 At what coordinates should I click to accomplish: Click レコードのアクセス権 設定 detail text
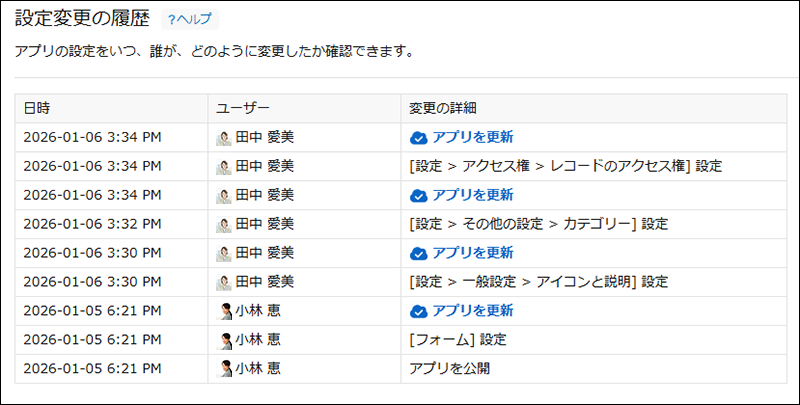tap(565, 166)
